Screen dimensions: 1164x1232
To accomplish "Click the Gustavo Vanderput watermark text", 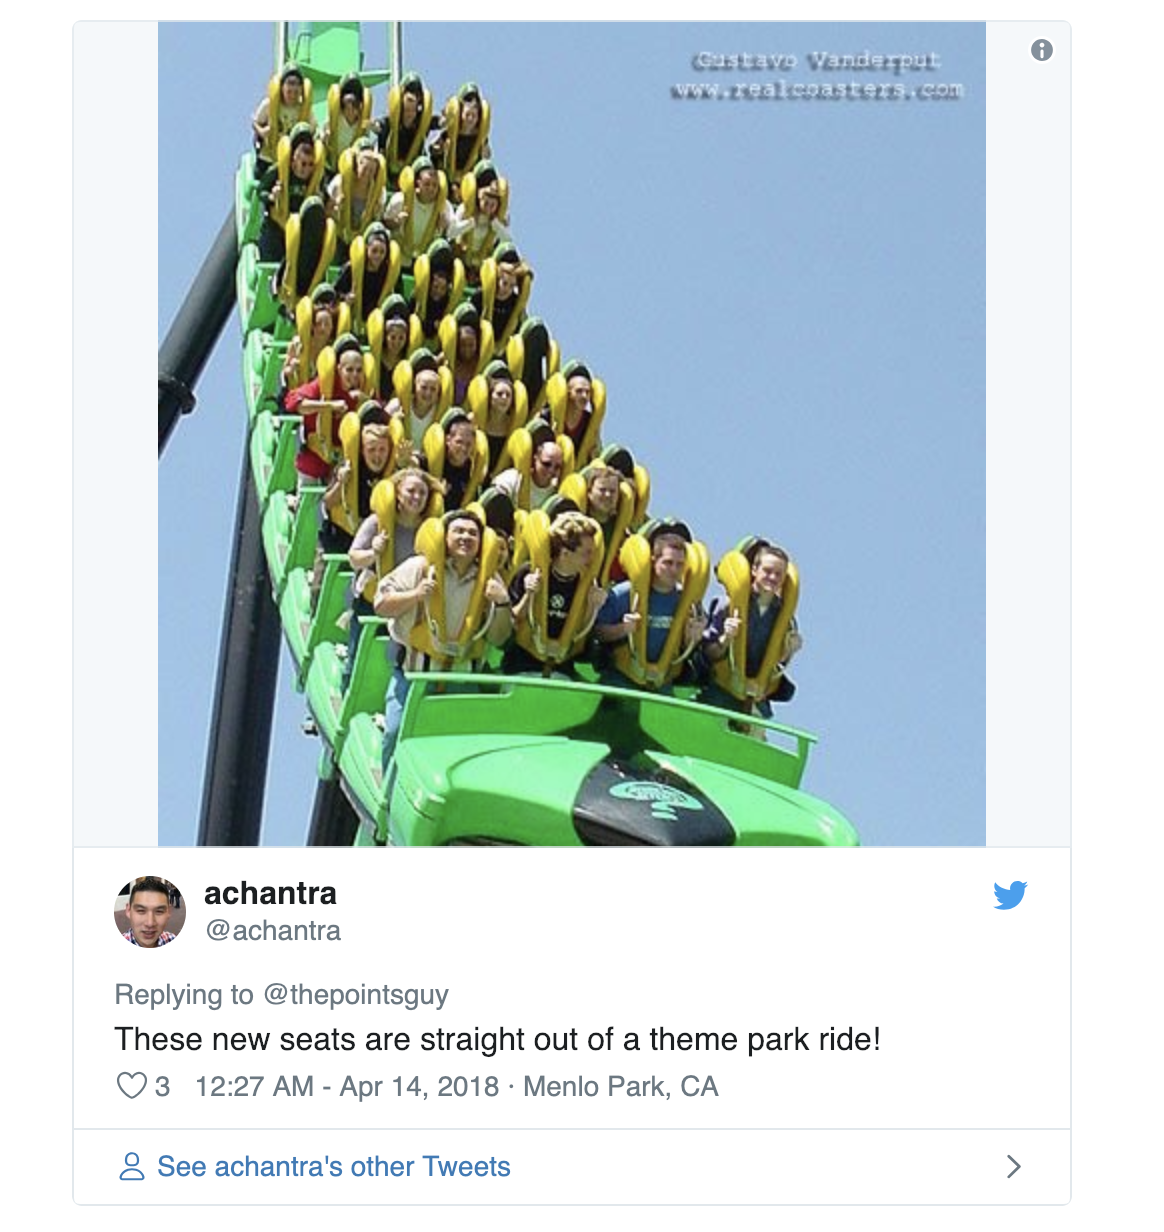I will tap(817, 61).
